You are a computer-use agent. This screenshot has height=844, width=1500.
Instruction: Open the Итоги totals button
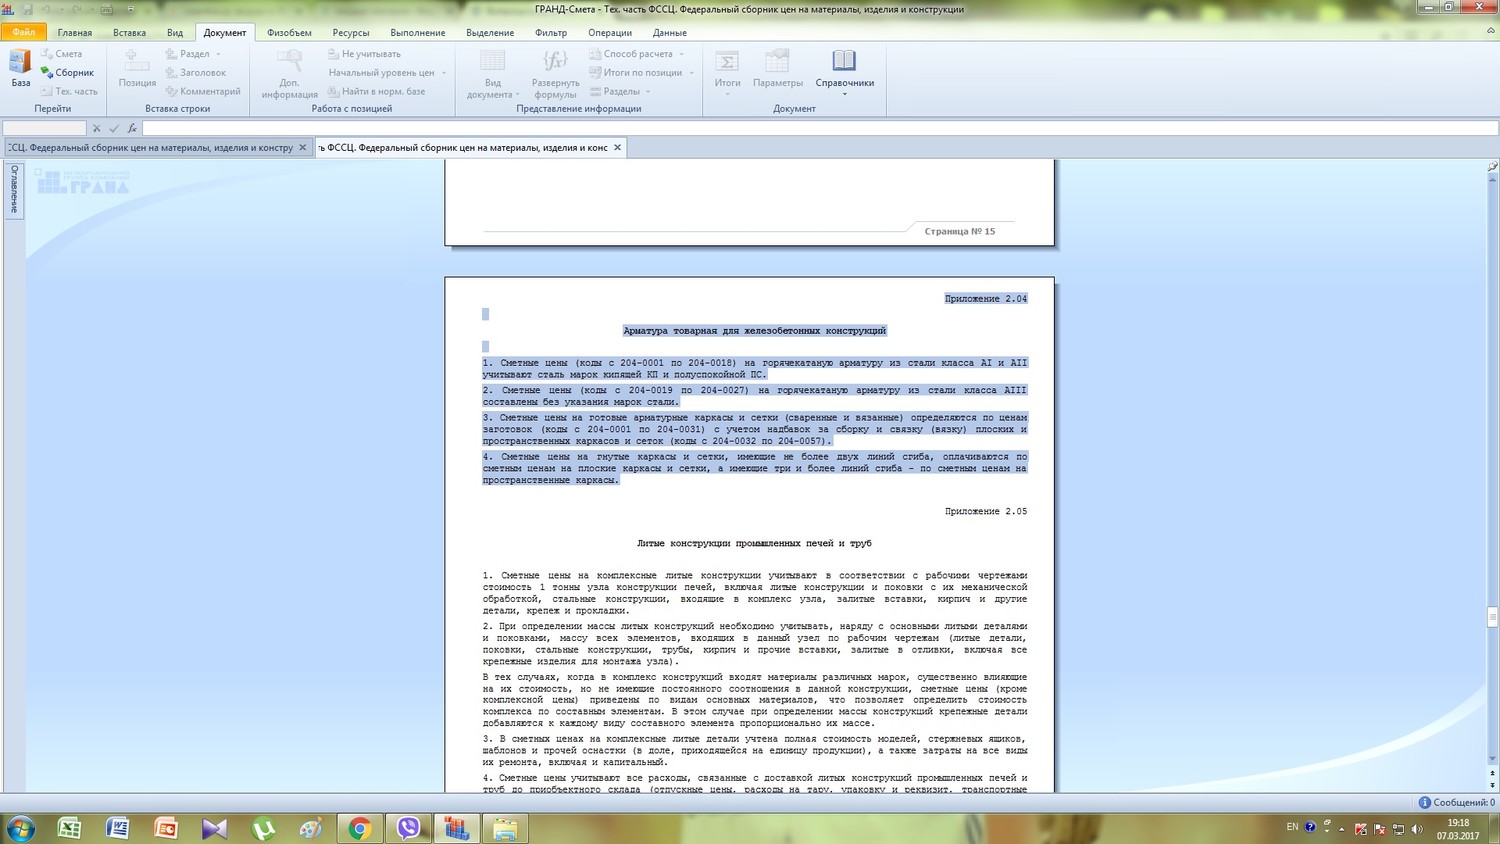pyautogui.click(x=728, y=72)
